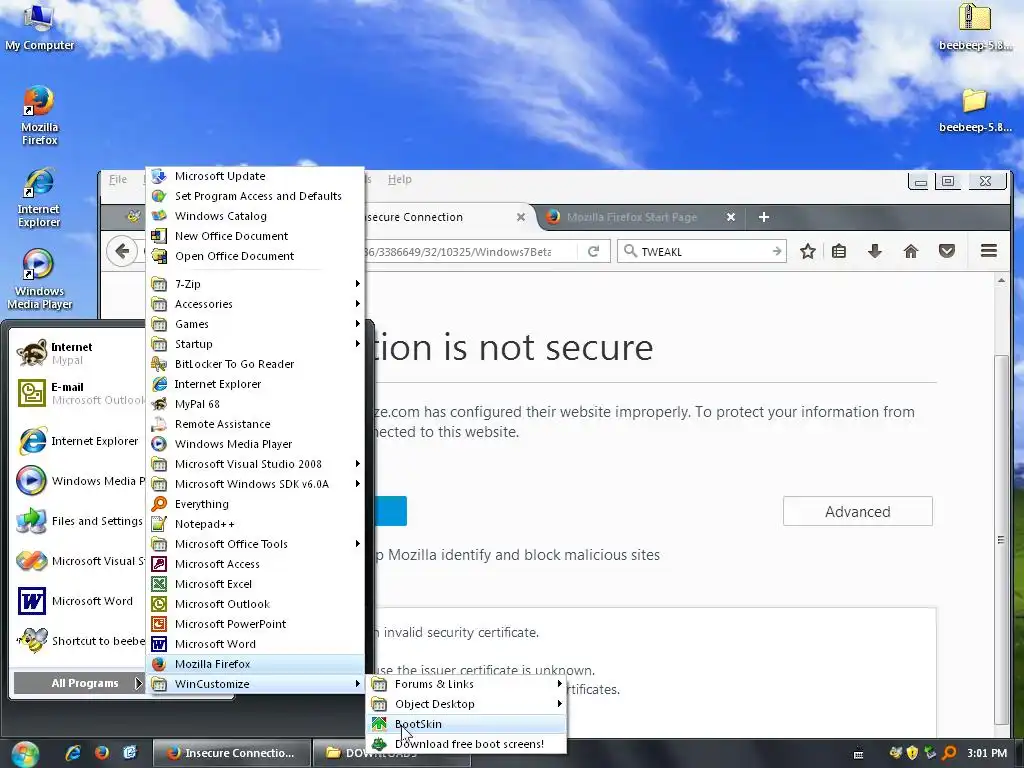
Task: Open Internet Mypal in Start menu
Action: pyautogui.click(x=78, y=353)
